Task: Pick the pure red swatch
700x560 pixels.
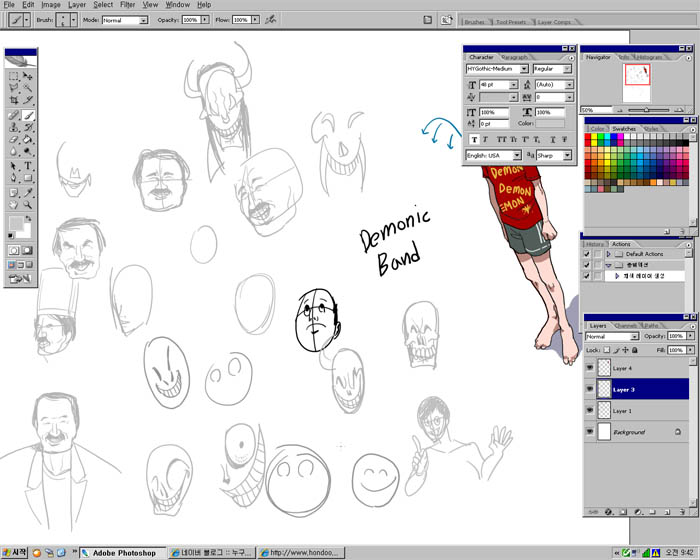Action: (588, 137)
